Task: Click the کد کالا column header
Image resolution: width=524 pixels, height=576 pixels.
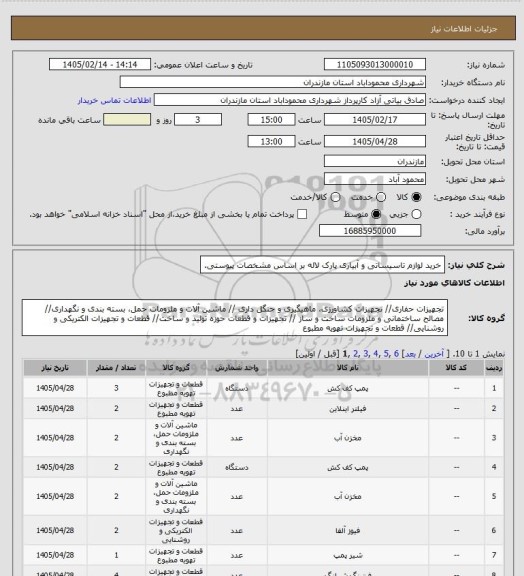Action: coord(456,368)
